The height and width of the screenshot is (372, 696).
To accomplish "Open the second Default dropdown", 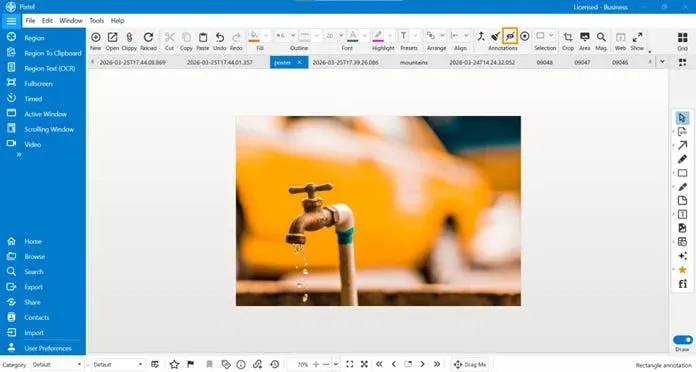I will [118, 364].
